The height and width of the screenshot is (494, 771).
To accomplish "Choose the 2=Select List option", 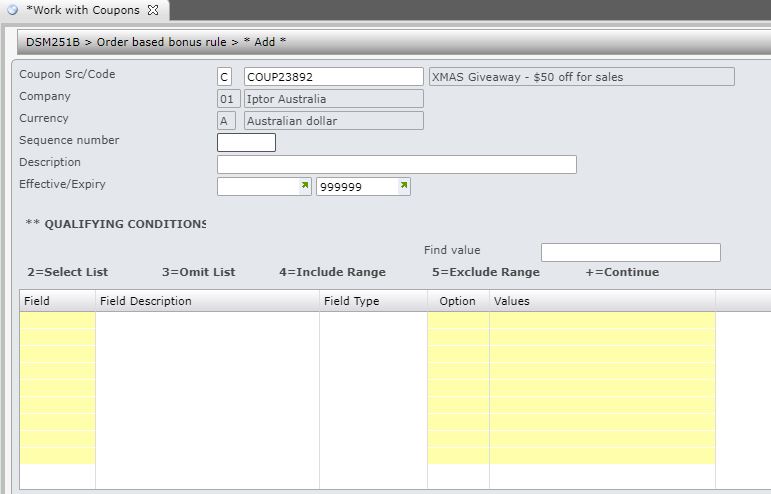I will [x=68, y=272].
